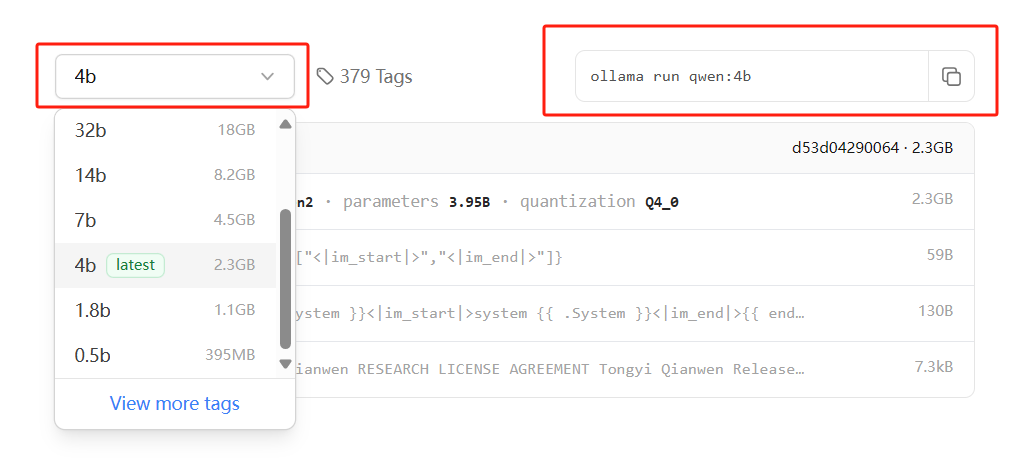Click the green latest badge
This screenshot has height=476, width=1029.
coord(135,265)
